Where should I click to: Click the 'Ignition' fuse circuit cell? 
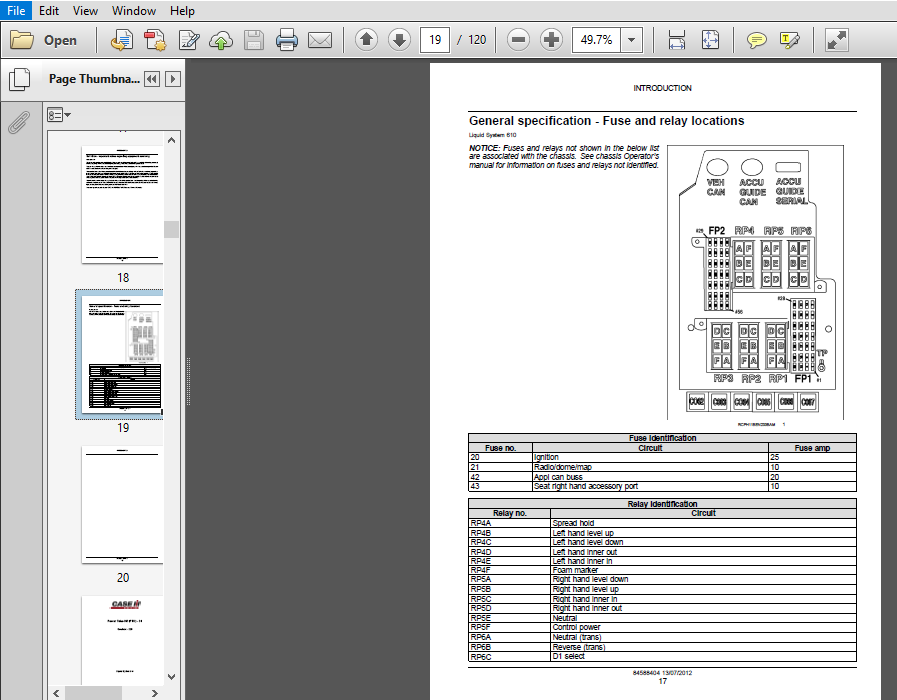[x=650, y=457]
